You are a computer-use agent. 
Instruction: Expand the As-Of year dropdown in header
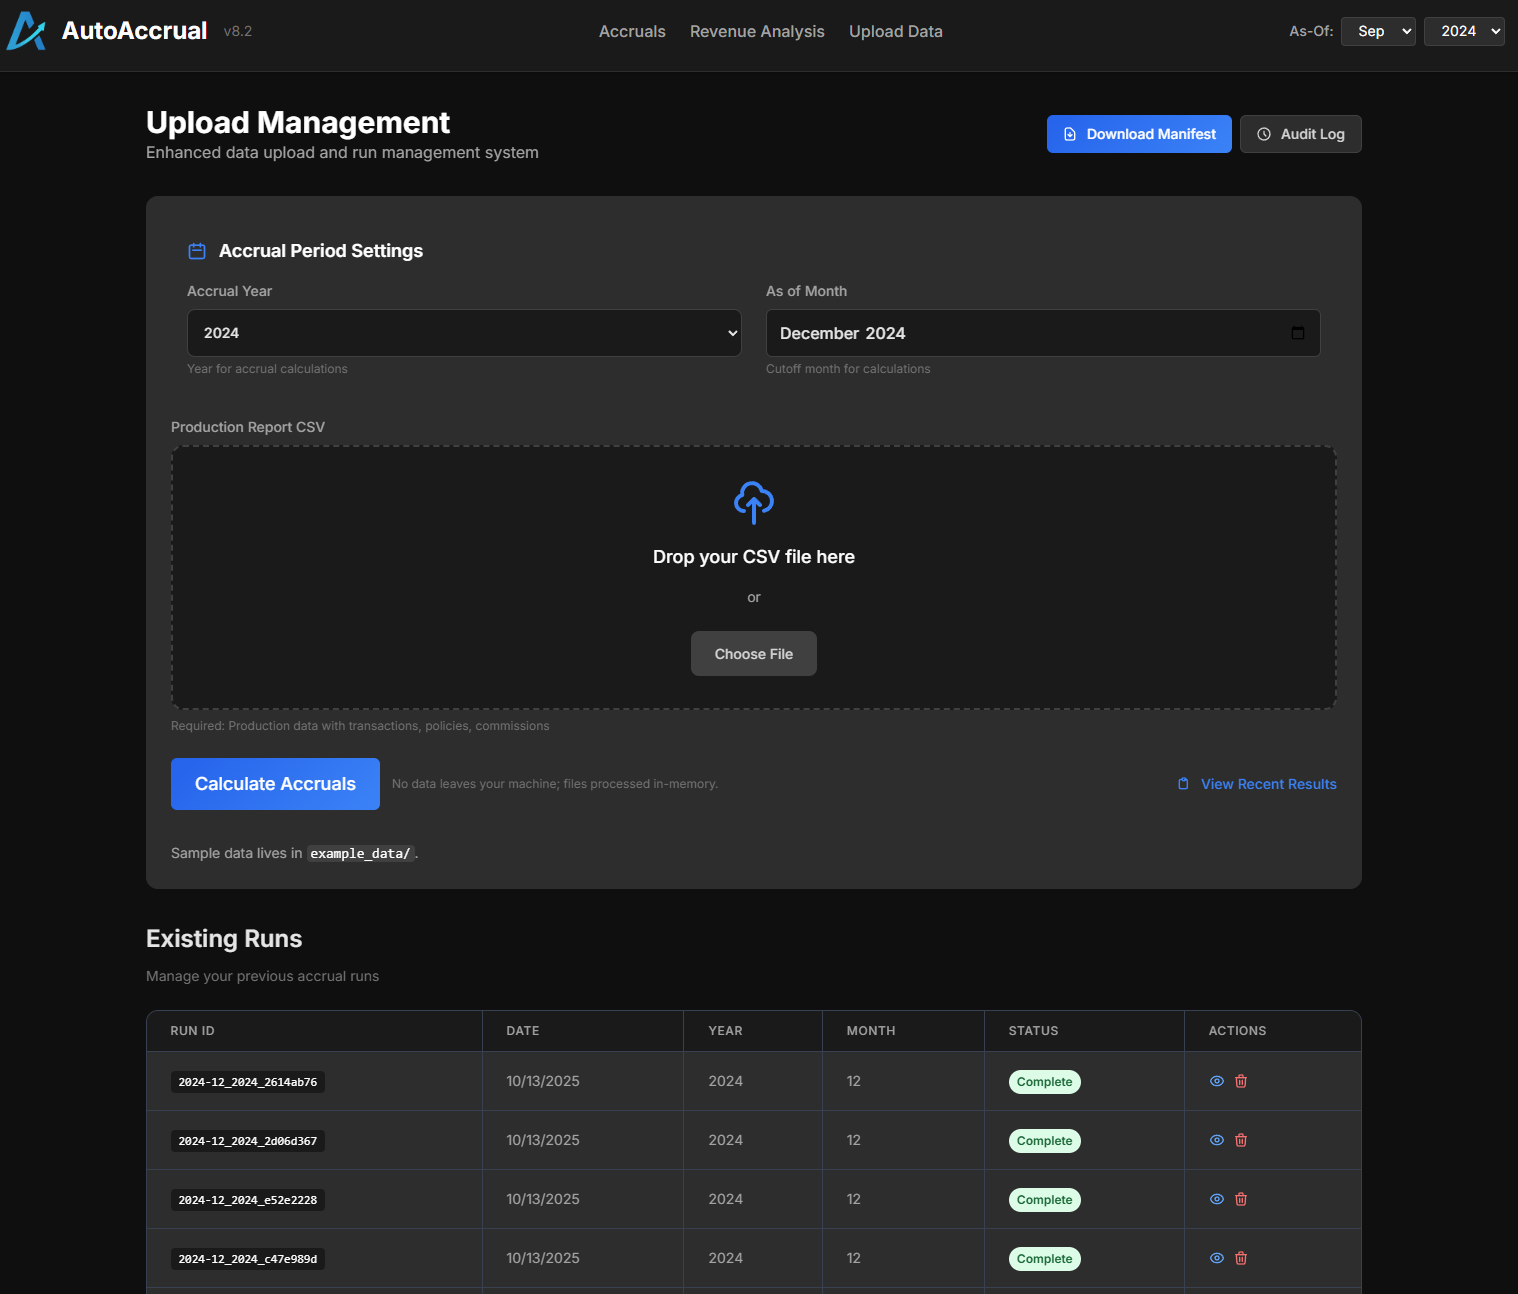coord(1463,31)
